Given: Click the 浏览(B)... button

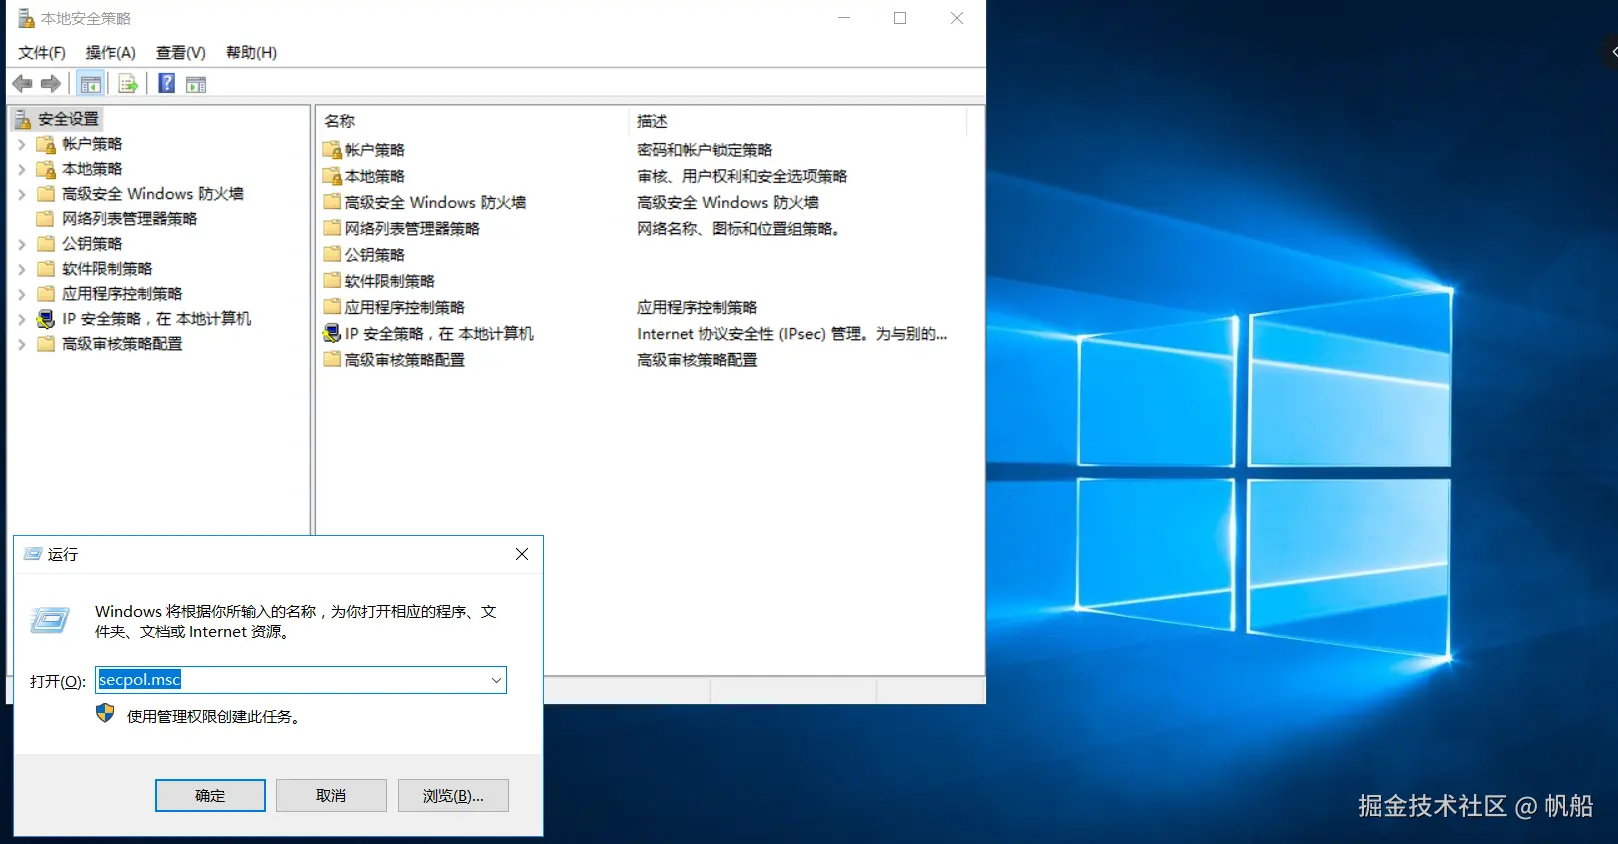Looking at the screenshot, I should click(x=453, y=796).
